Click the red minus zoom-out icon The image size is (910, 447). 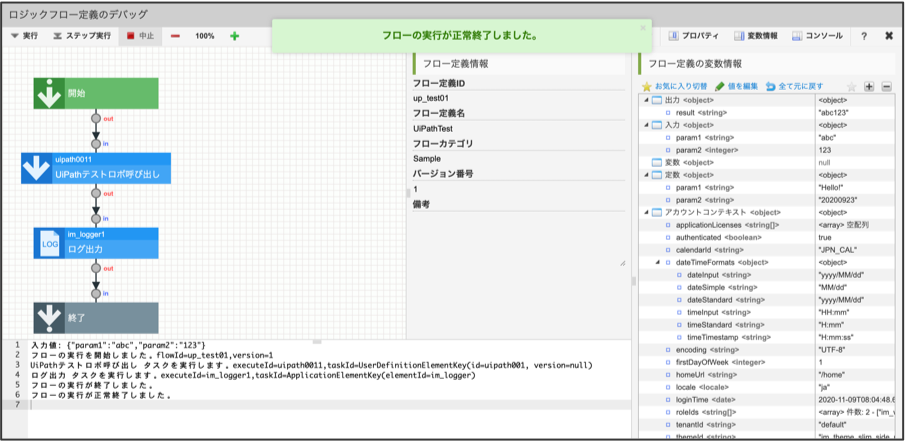click(175, 36)
